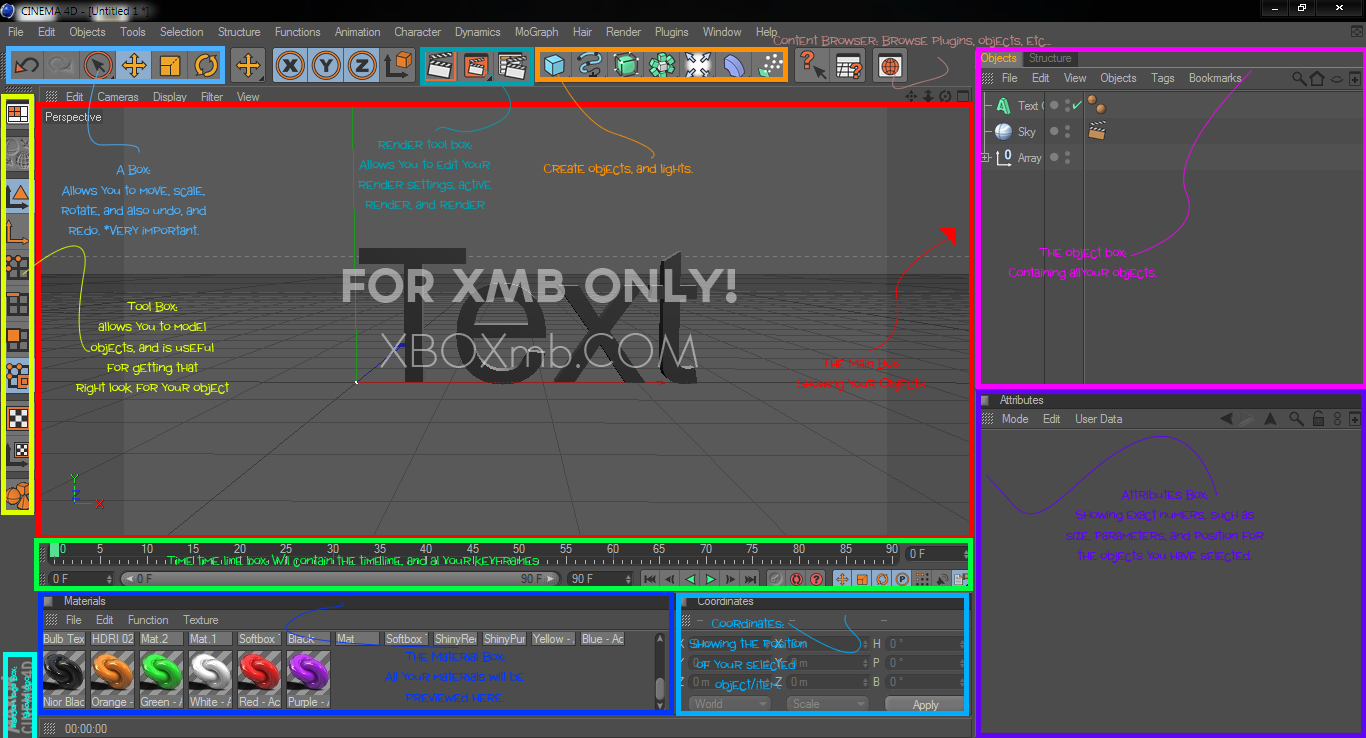Switch to the Structure tab
This screenshot has height=738, width=1366.
coord(1050,58)
